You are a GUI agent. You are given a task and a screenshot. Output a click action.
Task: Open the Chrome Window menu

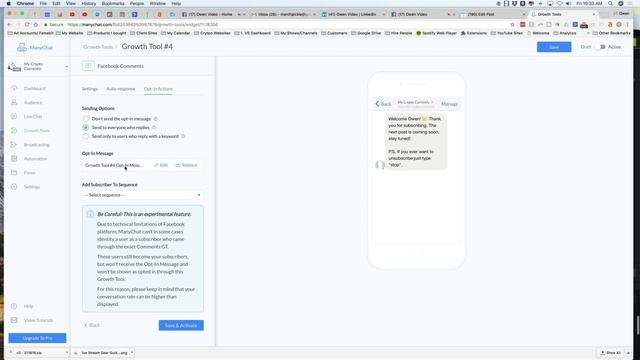click(x=158, y=3)
